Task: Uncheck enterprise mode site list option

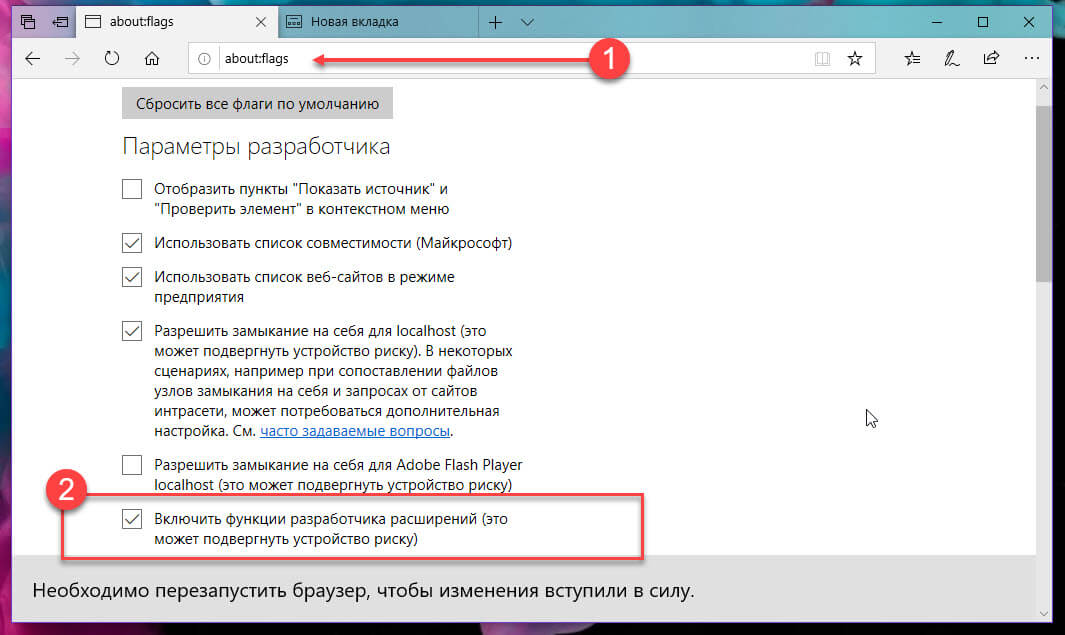Action: (131, 277)
